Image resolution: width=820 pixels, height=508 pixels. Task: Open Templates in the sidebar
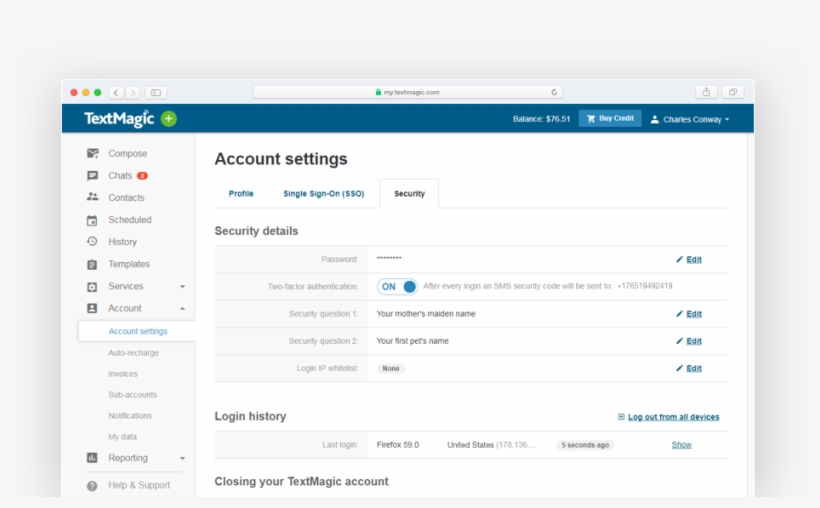[129, 264]
